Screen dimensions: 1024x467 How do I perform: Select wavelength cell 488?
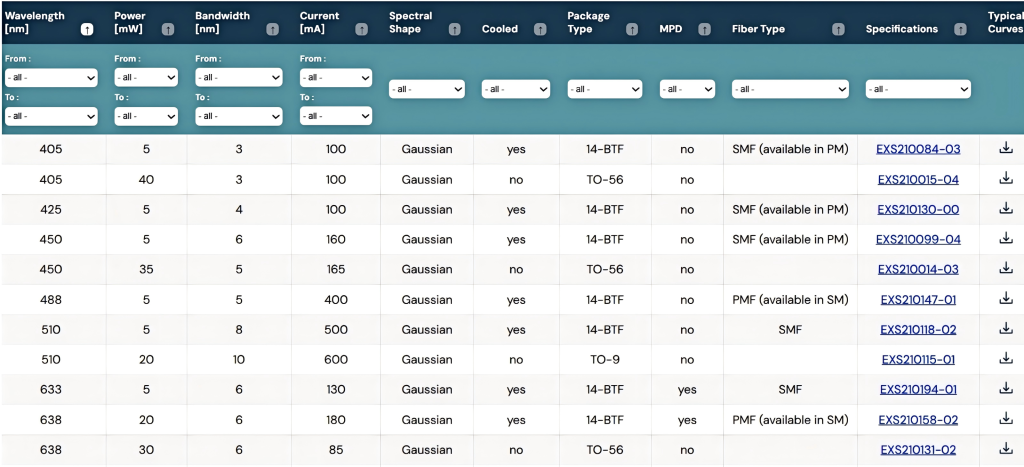click(x=51, y=300)
